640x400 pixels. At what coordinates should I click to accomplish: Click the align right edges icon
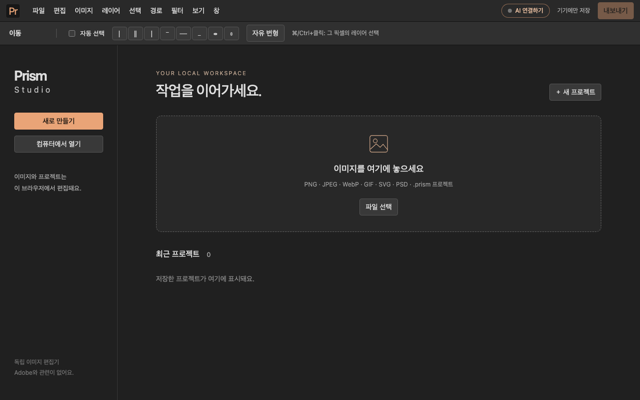tap(151, 33)
